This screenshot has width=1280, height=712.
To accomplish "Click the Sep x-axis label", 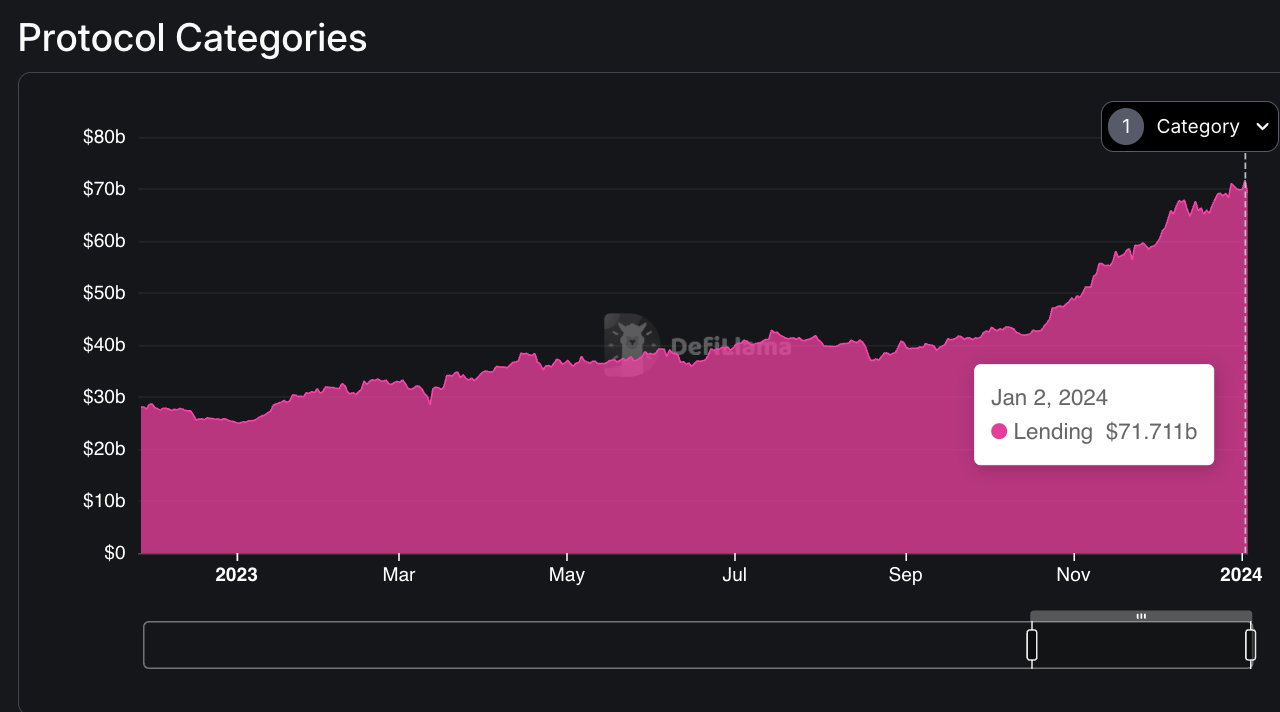I will point(905,575).
